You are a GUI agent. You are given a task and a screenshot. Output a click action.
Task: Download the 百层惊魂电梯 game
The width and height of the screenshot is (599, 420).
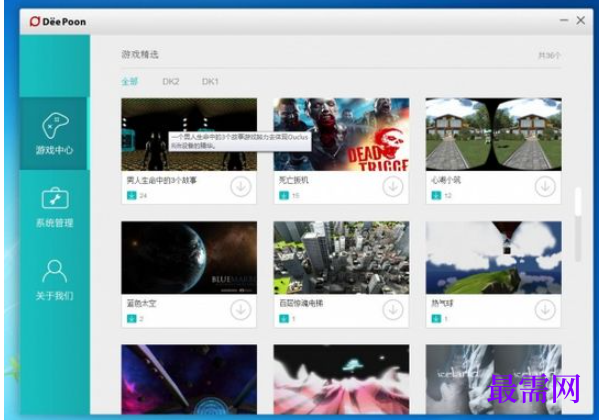click(x=393, y=310)
